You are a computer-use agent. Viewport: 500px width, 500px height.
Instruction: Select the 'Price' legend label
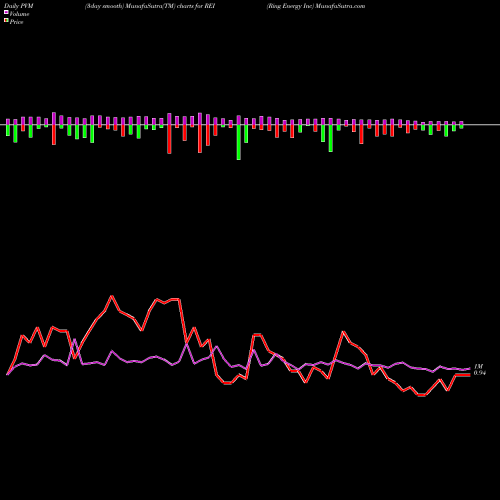click(x=16, y=22)
